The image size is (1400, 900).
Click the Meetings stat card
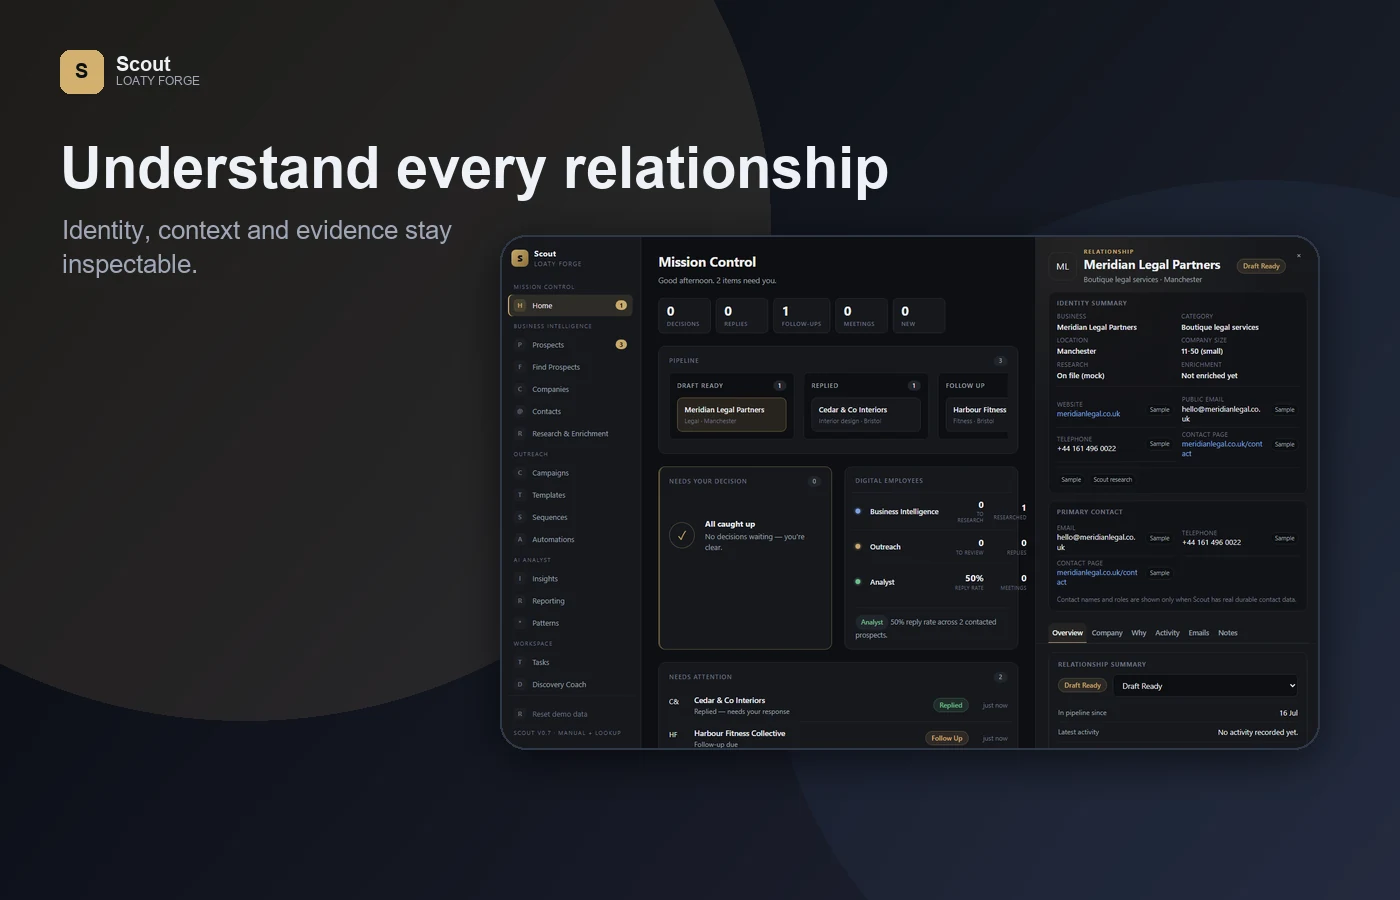coord(860,315)
